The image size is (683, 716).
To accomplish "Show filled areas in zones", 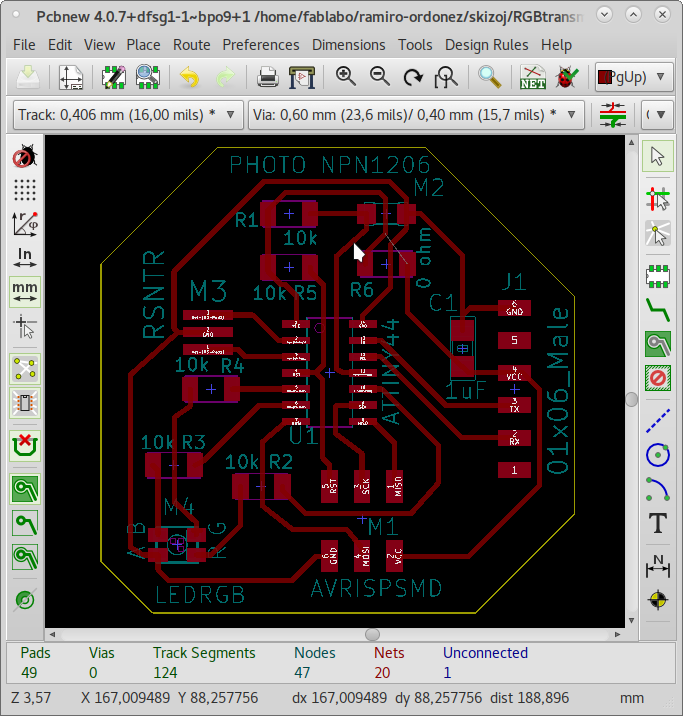I will pos(25,489).
